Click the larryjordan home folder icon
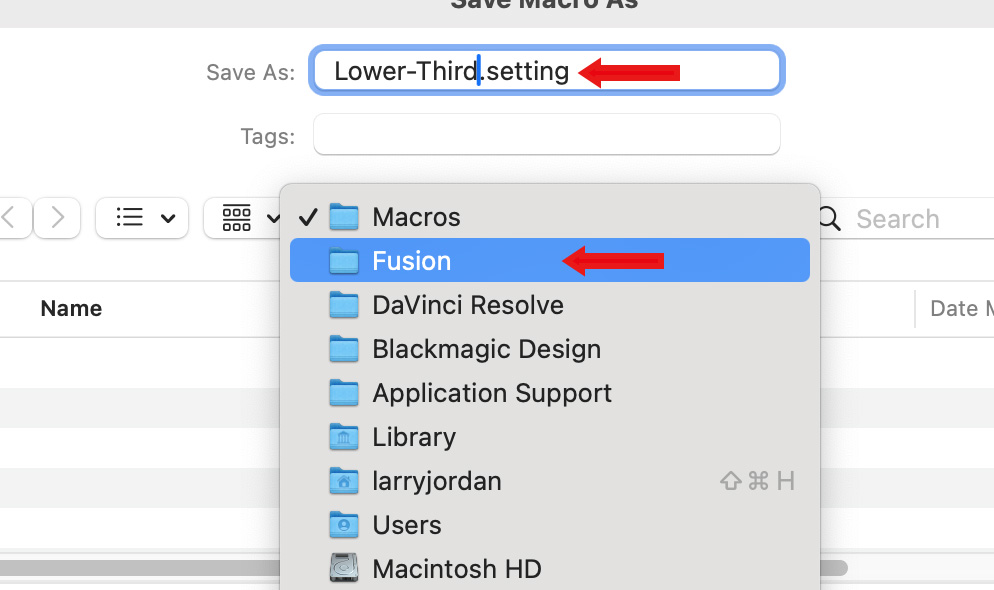The width and height of the screenshot is (994, 590). [344, 481]
